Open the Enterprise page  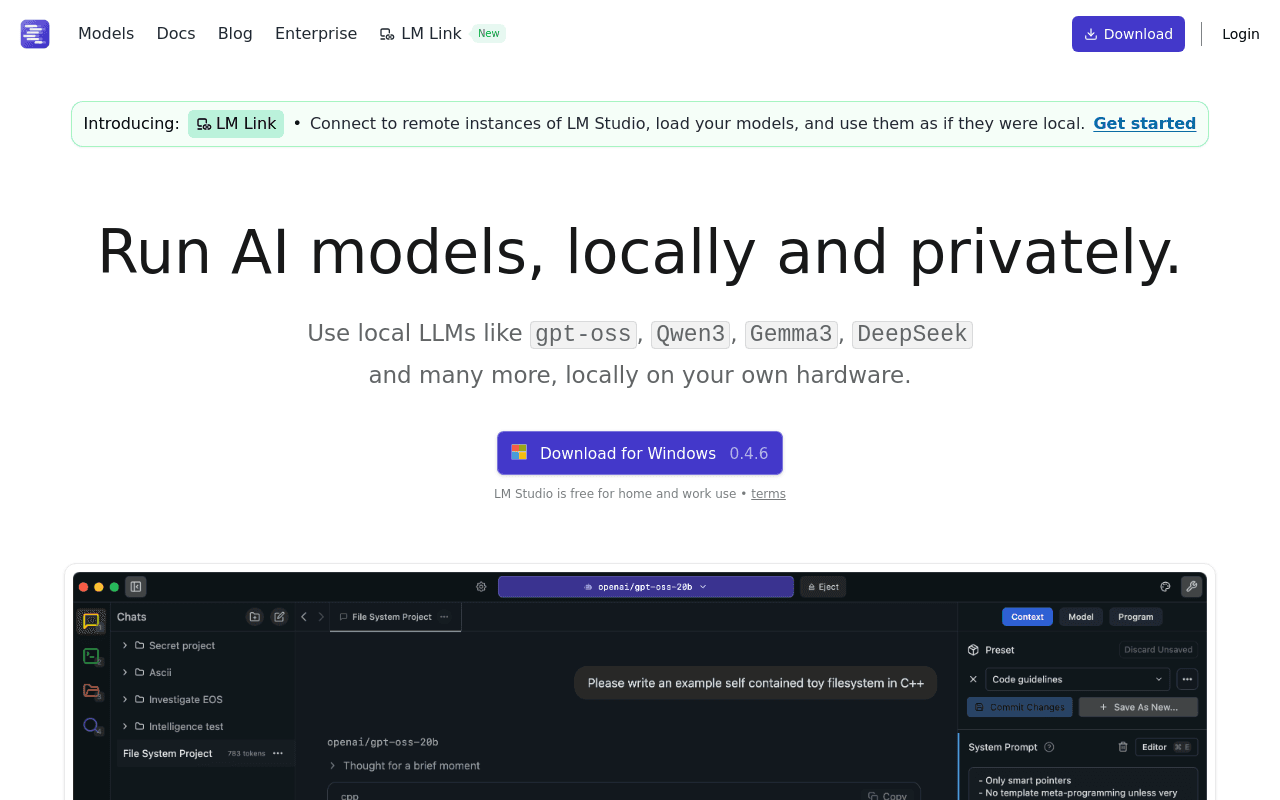tap(316, 34)
